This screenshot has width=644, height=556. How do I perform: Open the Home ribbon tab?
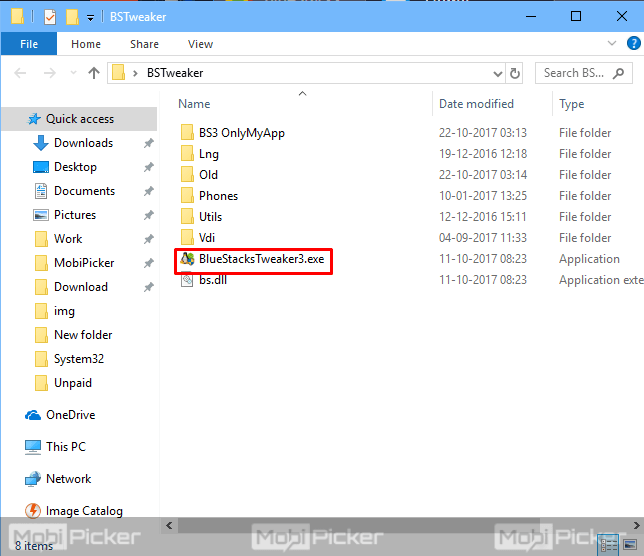(x=86, y=44)
